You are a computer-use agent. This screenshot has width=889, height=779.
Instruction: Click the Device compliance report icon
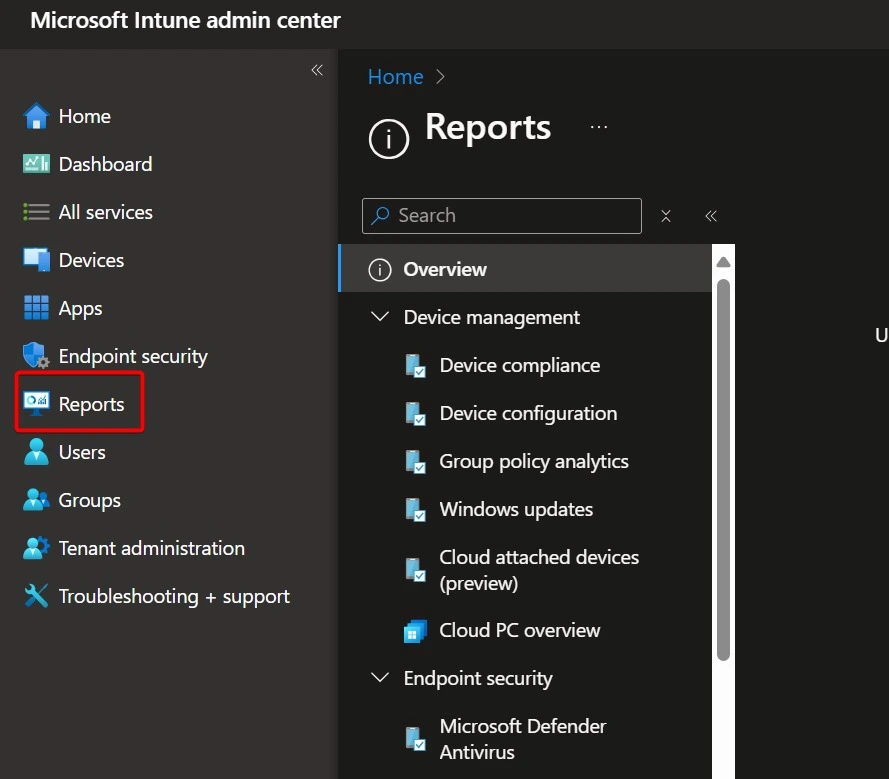416,366
